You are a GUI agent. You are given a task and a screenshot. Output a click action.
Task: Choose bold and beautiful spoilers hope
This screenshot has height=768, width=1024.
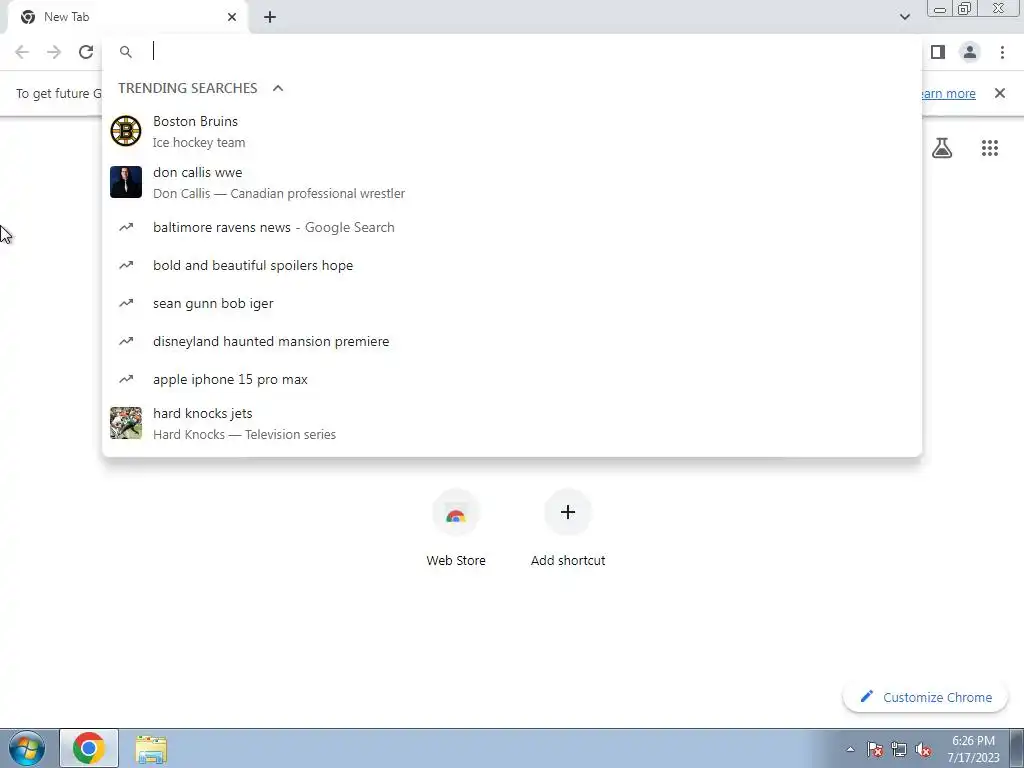click(512, 265)
